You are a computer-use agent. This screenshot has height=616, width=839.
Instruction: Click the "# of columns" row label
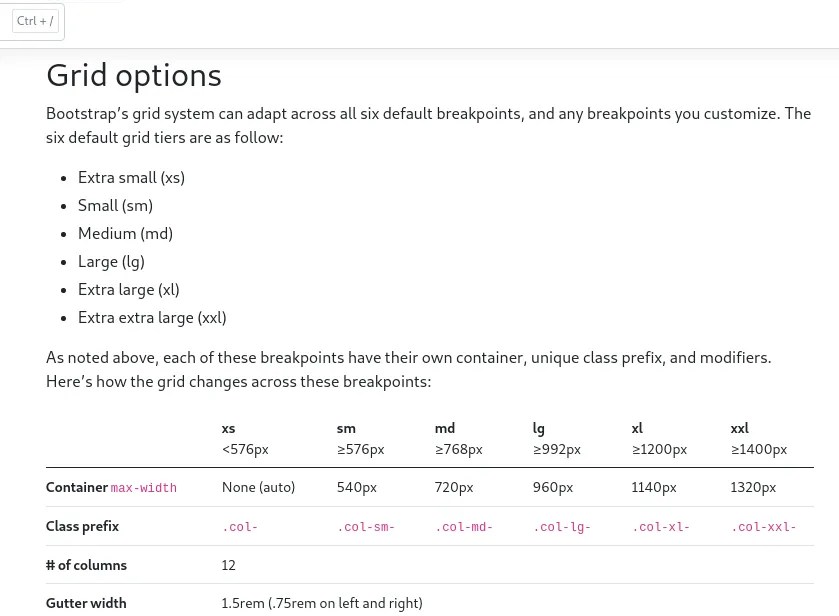[86, 565]
